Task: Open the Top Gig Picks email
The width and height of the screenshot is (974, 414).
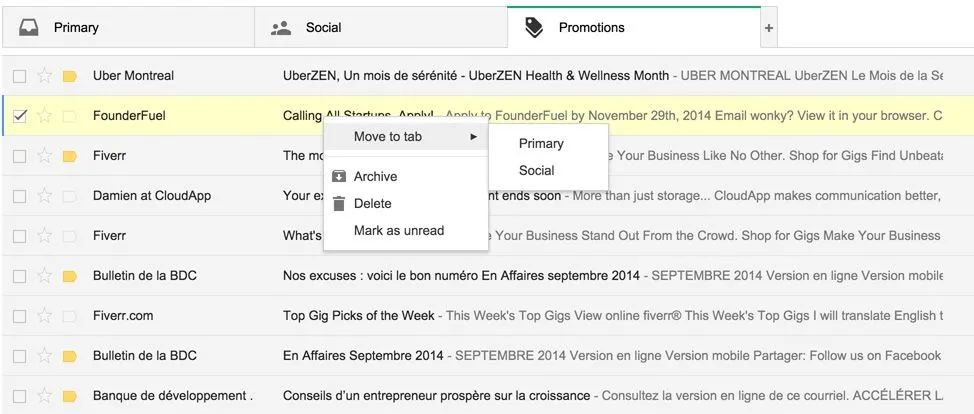Action: 358,316
